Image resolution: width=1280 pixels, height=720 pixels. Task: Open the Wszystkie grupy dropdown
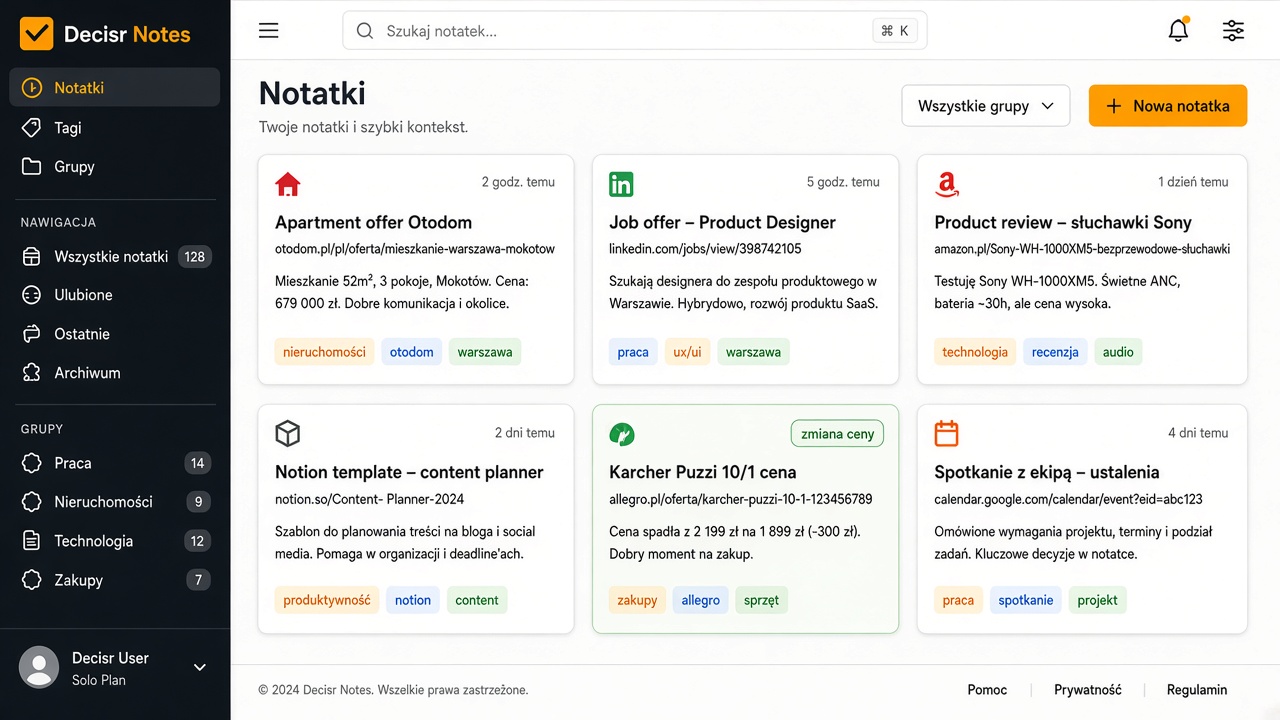click(x=986, y=106)
